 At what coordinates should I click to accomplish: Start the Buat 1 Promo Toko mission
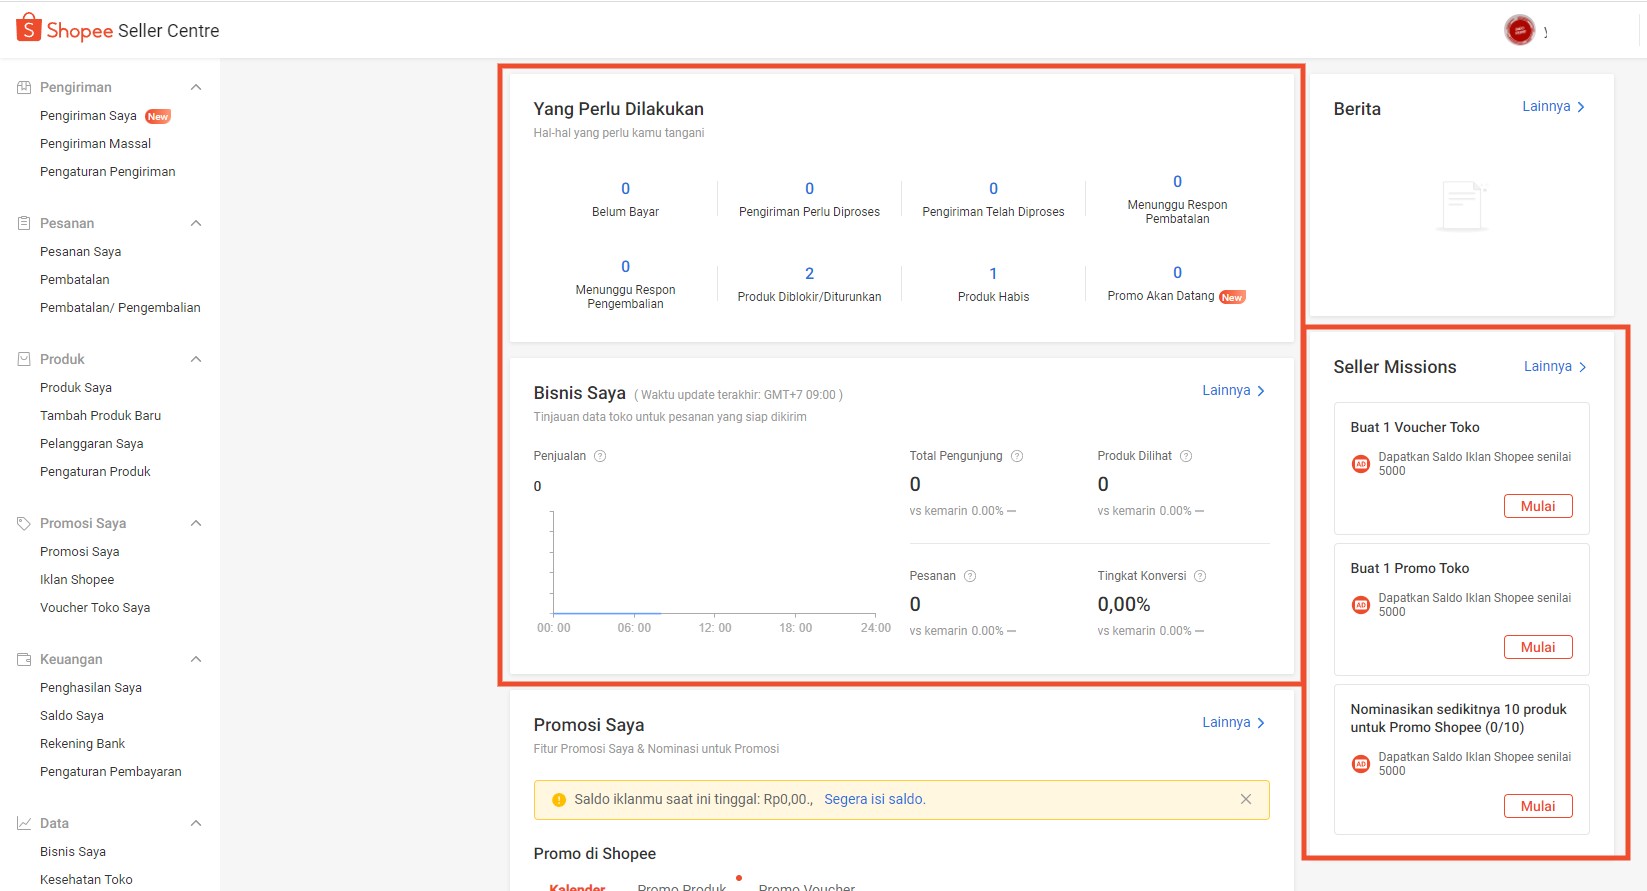coord(1538,647)
